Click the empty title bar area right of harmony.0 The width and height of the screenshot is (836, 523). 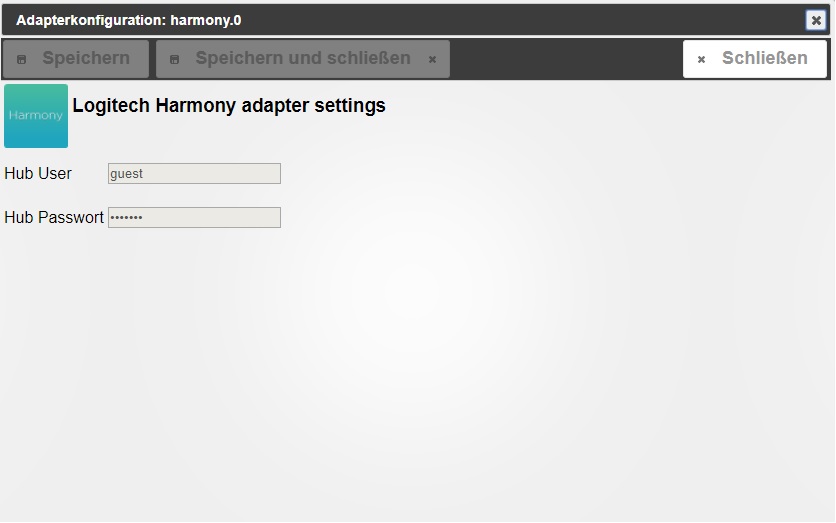[x=520, y=20]
